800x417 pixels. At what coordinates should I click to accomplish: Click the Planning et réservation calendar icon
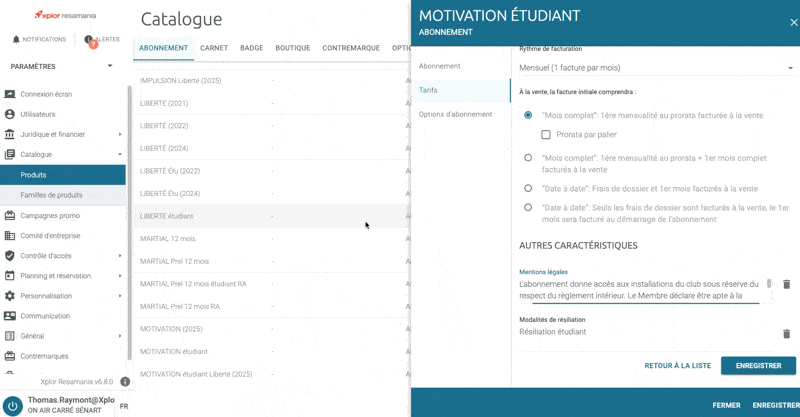click(x=9, y=276)
